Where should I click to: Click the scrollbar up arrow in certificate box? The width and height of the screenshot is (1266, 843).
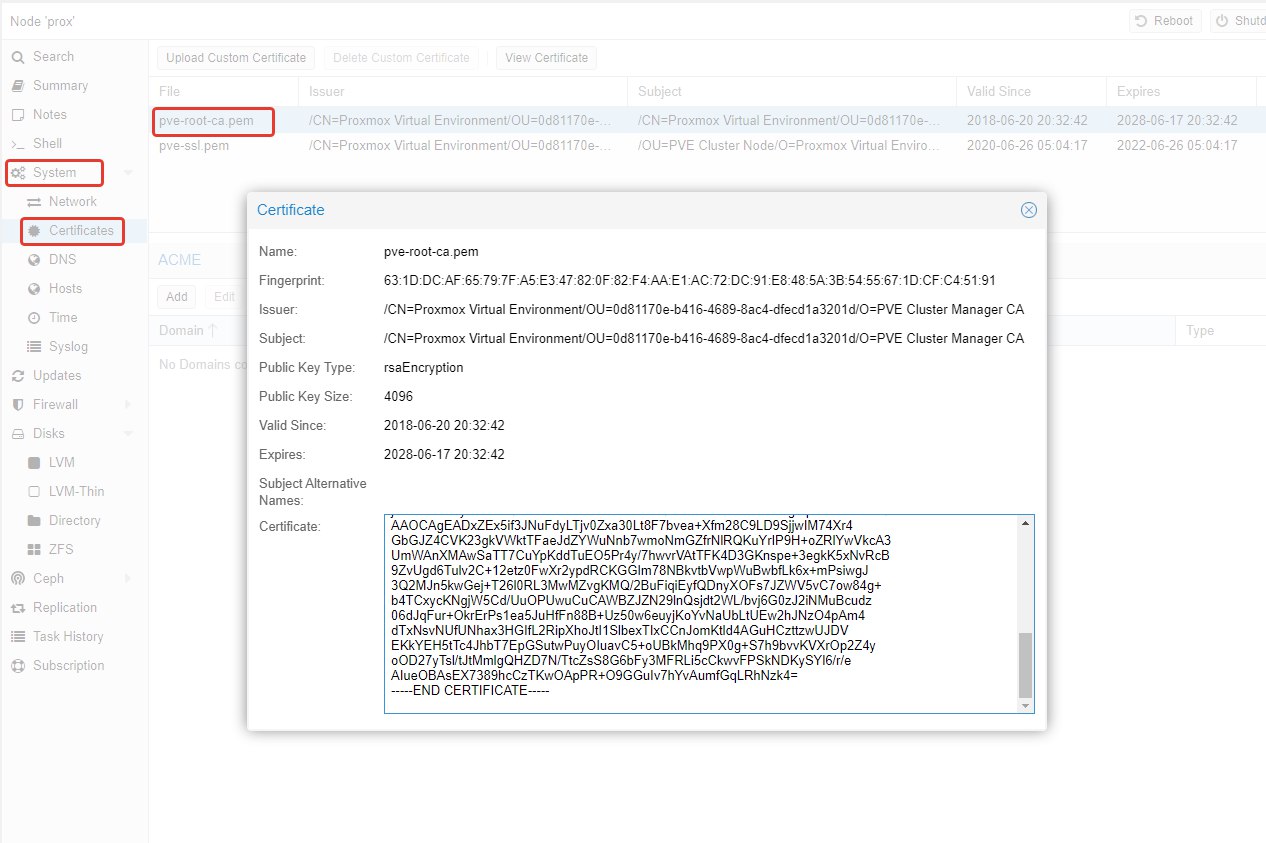coord(1025,523)
